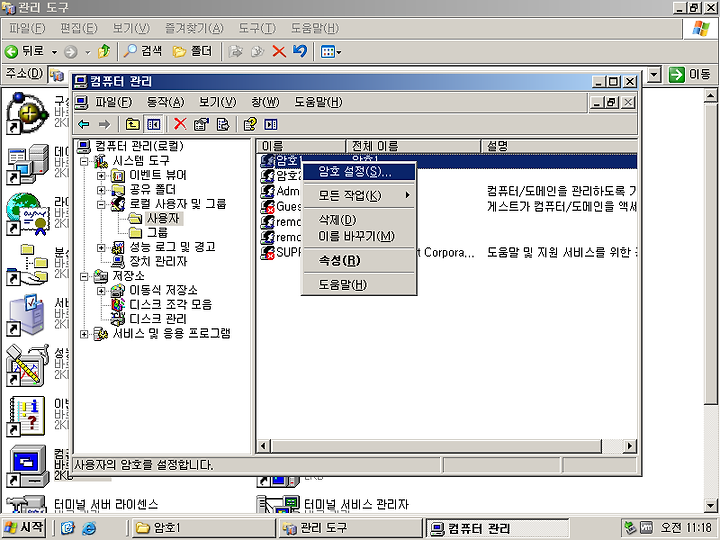The height and width of the screenshot is (540, 720).
Task: Expand 서비스 및 응용 프로그램 node
Action: point(84,334)
